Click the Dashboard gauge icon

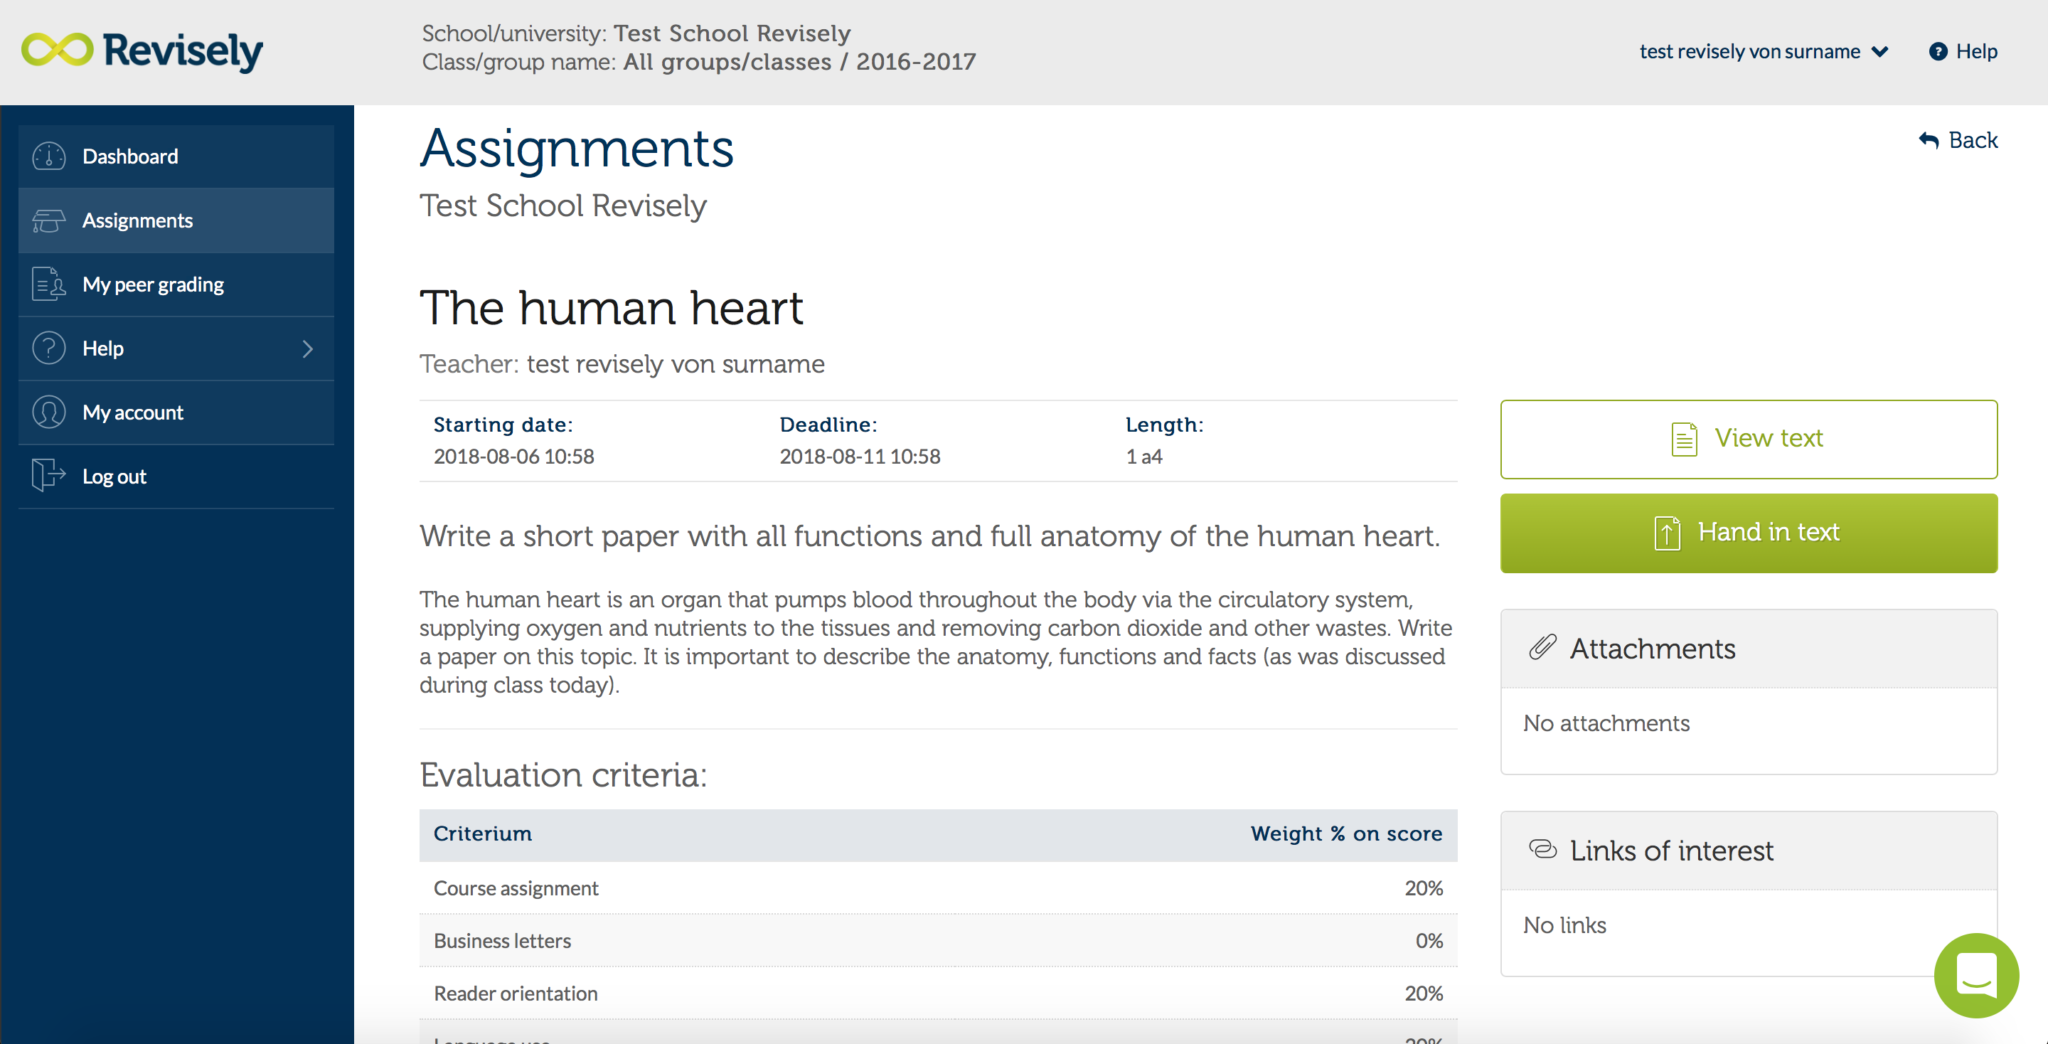[48, 157]
